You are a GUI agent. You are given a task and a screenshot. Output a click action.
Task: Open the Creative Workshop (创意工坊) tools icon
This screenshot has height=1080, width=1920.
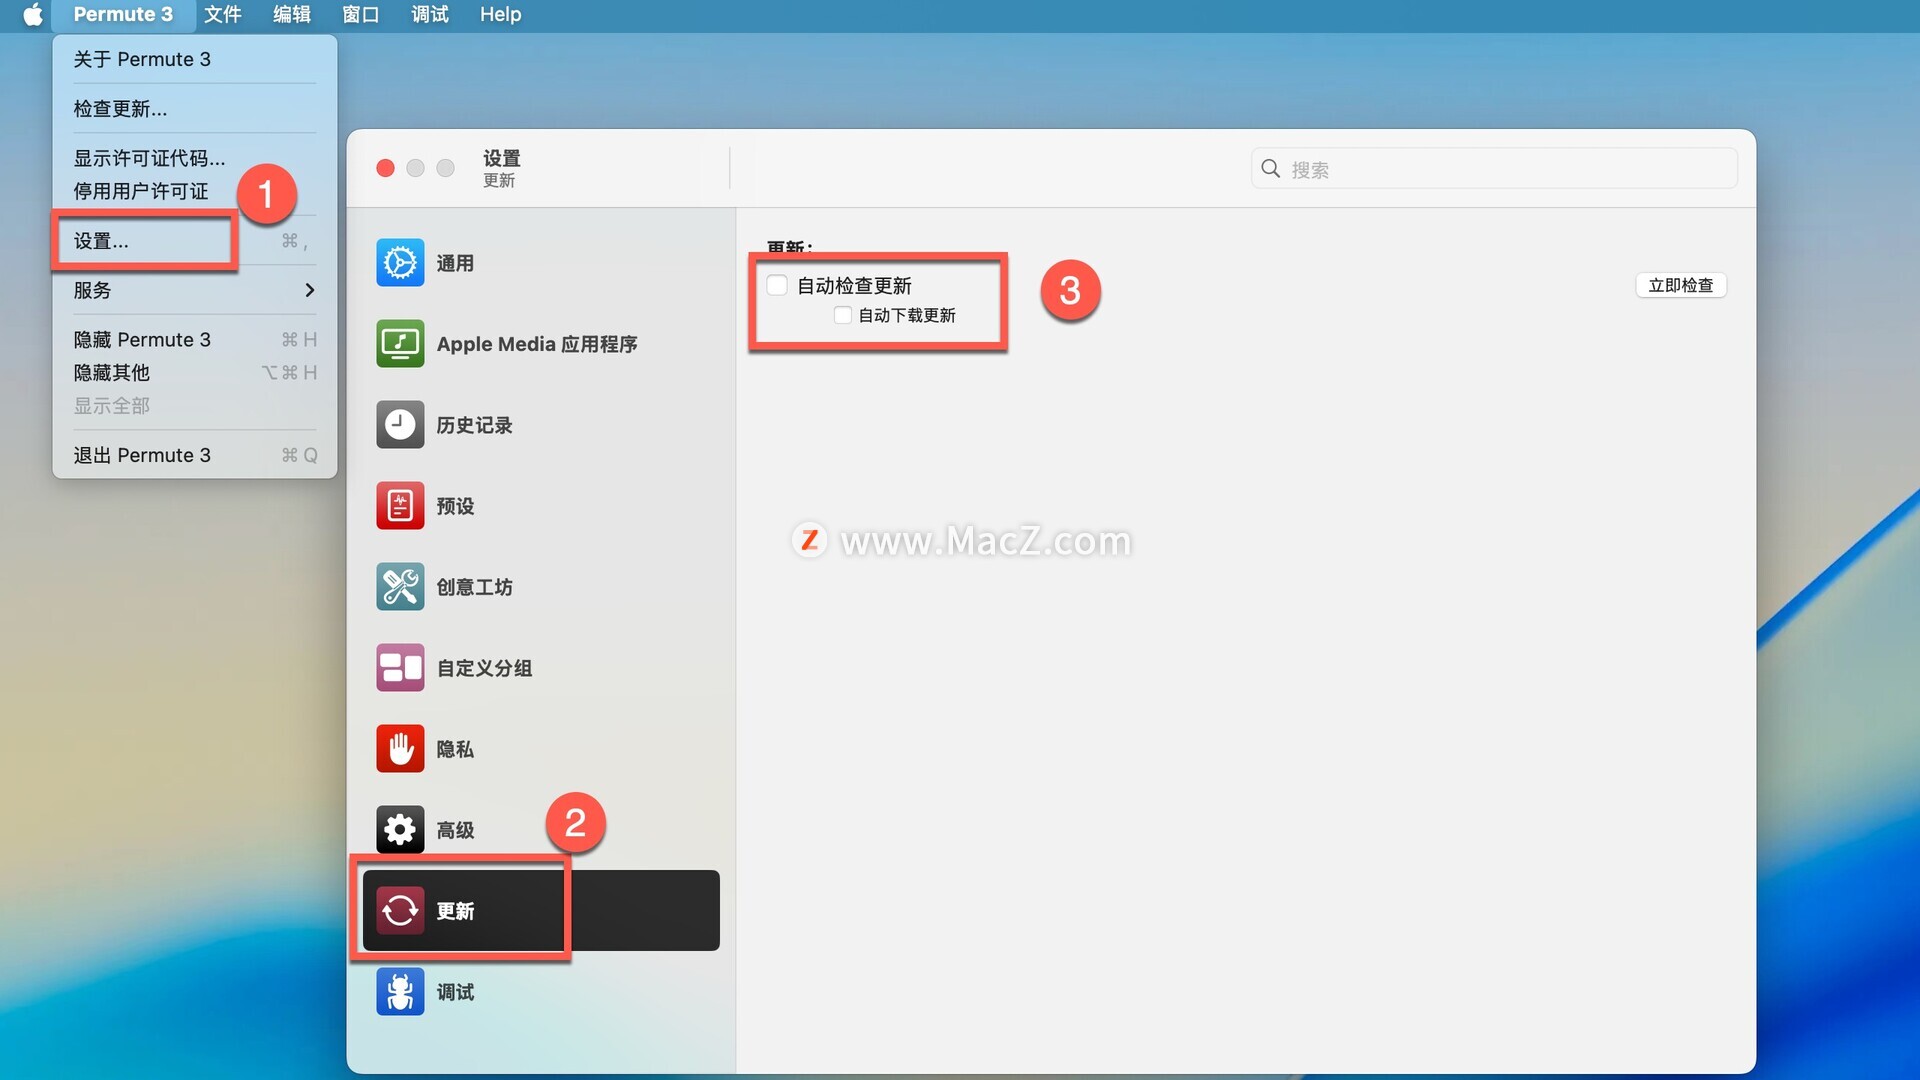coord(400,587)
